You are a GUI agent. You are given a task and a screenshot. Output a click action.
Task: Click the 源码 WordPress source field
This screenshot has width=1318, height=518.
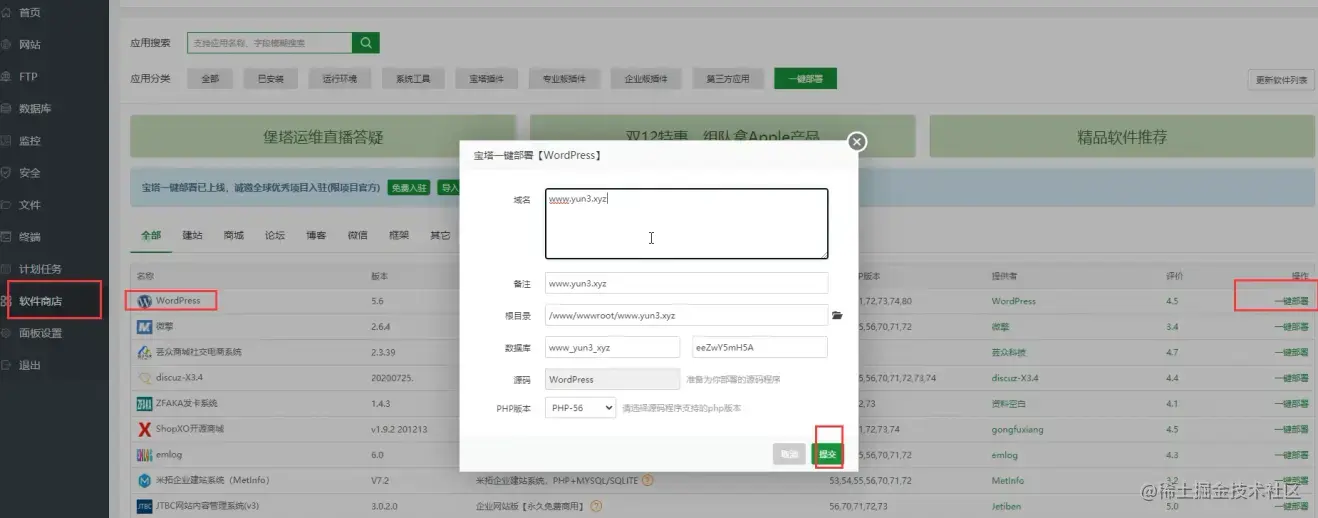[x=612, y=379]
